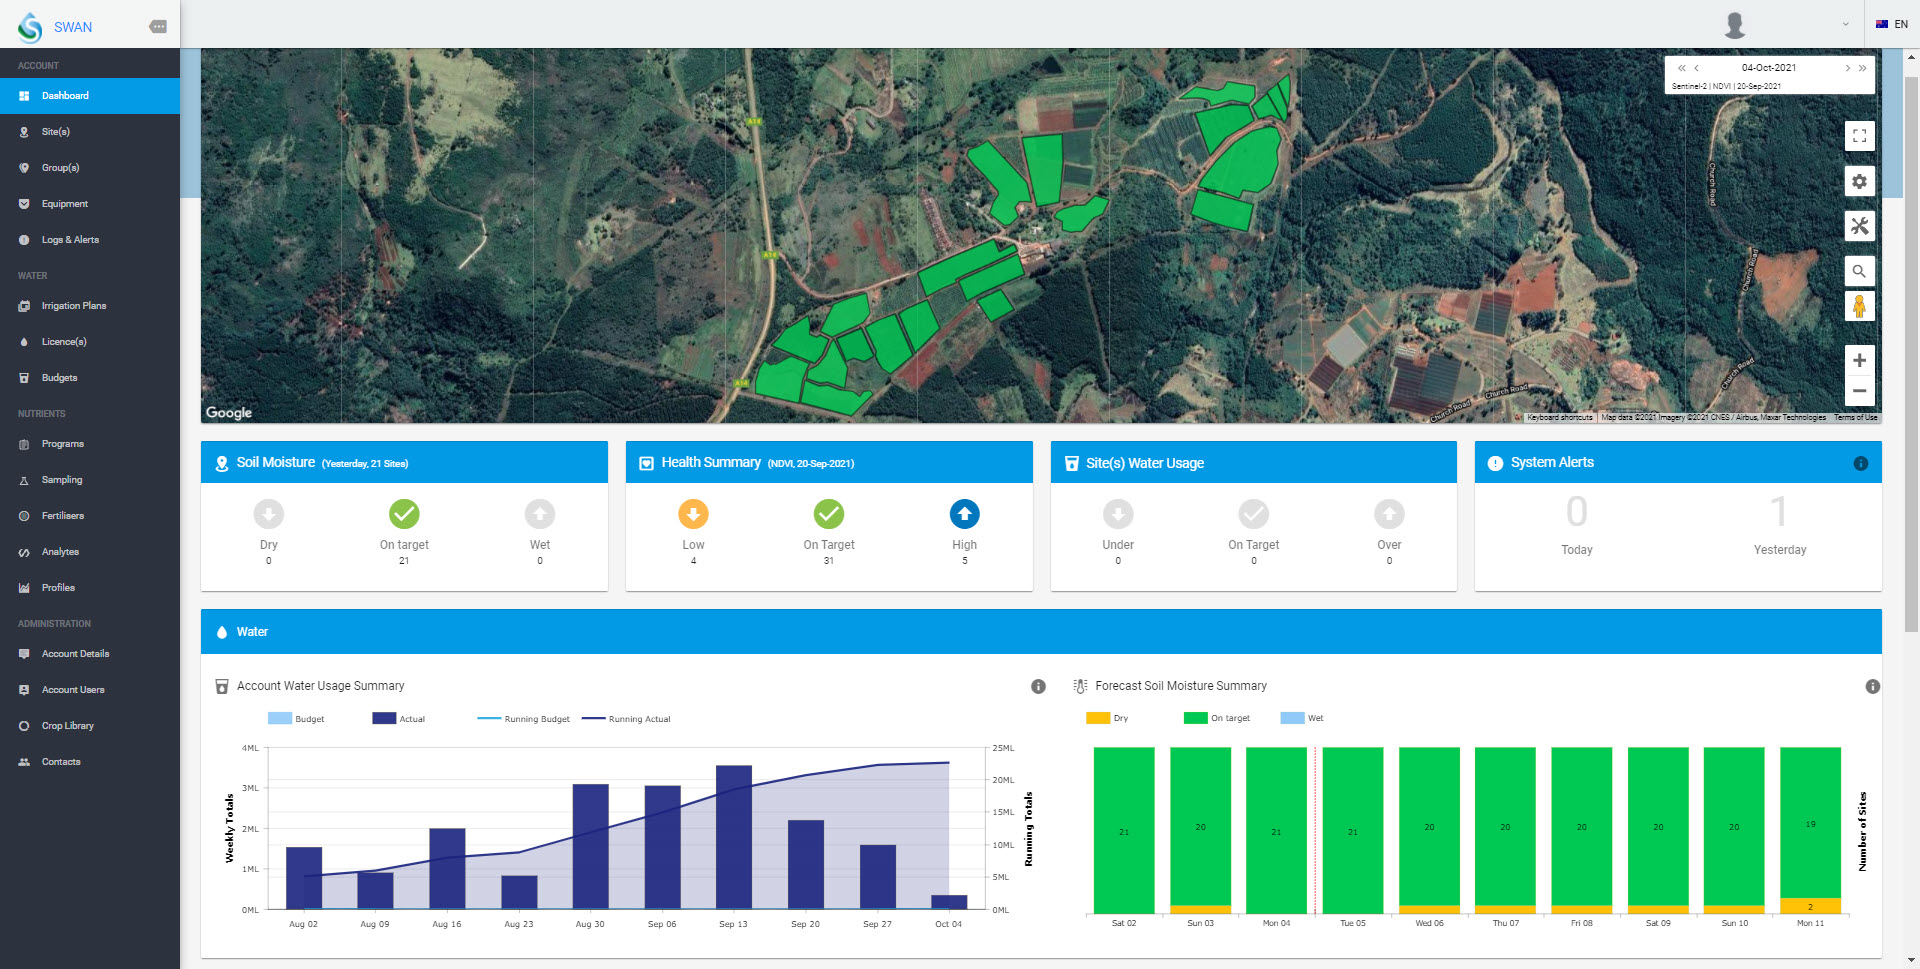Toggle fullscreen view of the map
This screenshot has height=969, width=1920.
(x=1859, y=136)
